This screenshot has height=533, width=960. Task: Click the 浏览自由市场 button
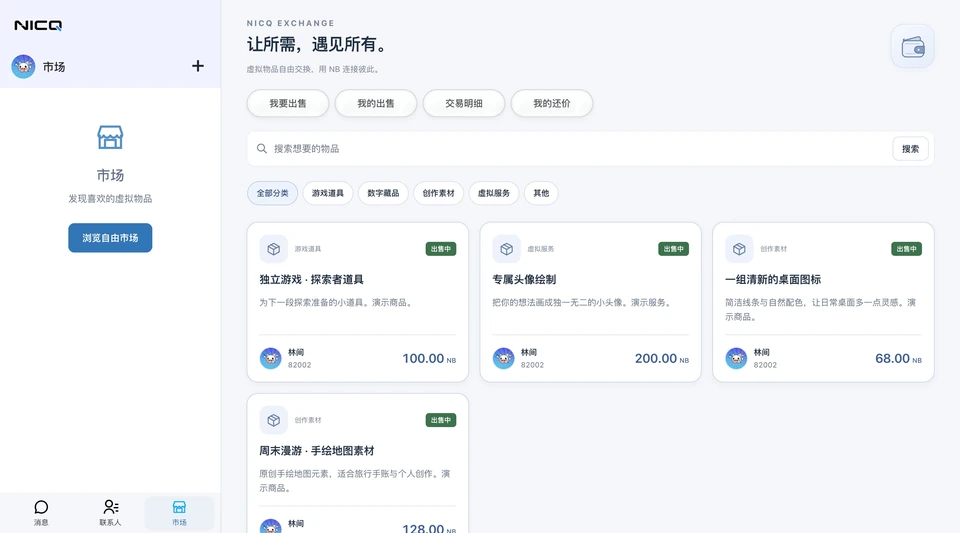pyautogui.click(x=110, y=238)
